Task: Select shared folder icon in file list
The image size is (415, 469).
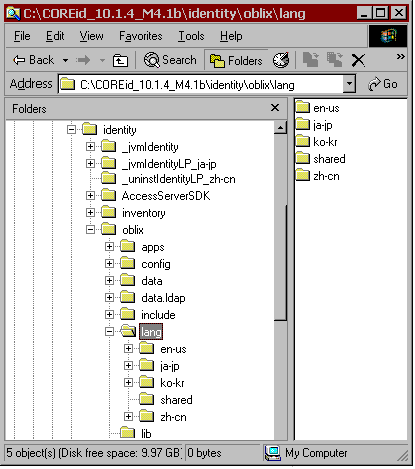Action: click(303, 158)
